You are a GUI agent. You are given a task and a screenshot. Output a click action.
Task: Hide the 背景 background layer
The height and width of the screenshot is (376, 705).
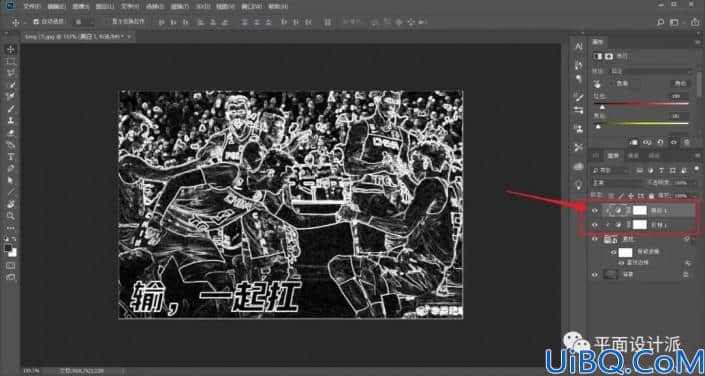[x=596, y=275]
